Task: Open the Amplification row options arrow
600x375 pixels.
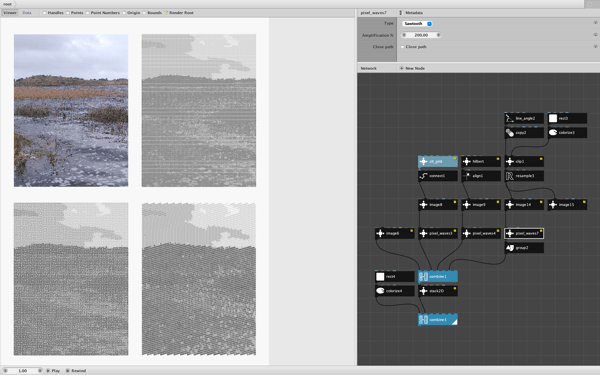Action: (595, 34)
